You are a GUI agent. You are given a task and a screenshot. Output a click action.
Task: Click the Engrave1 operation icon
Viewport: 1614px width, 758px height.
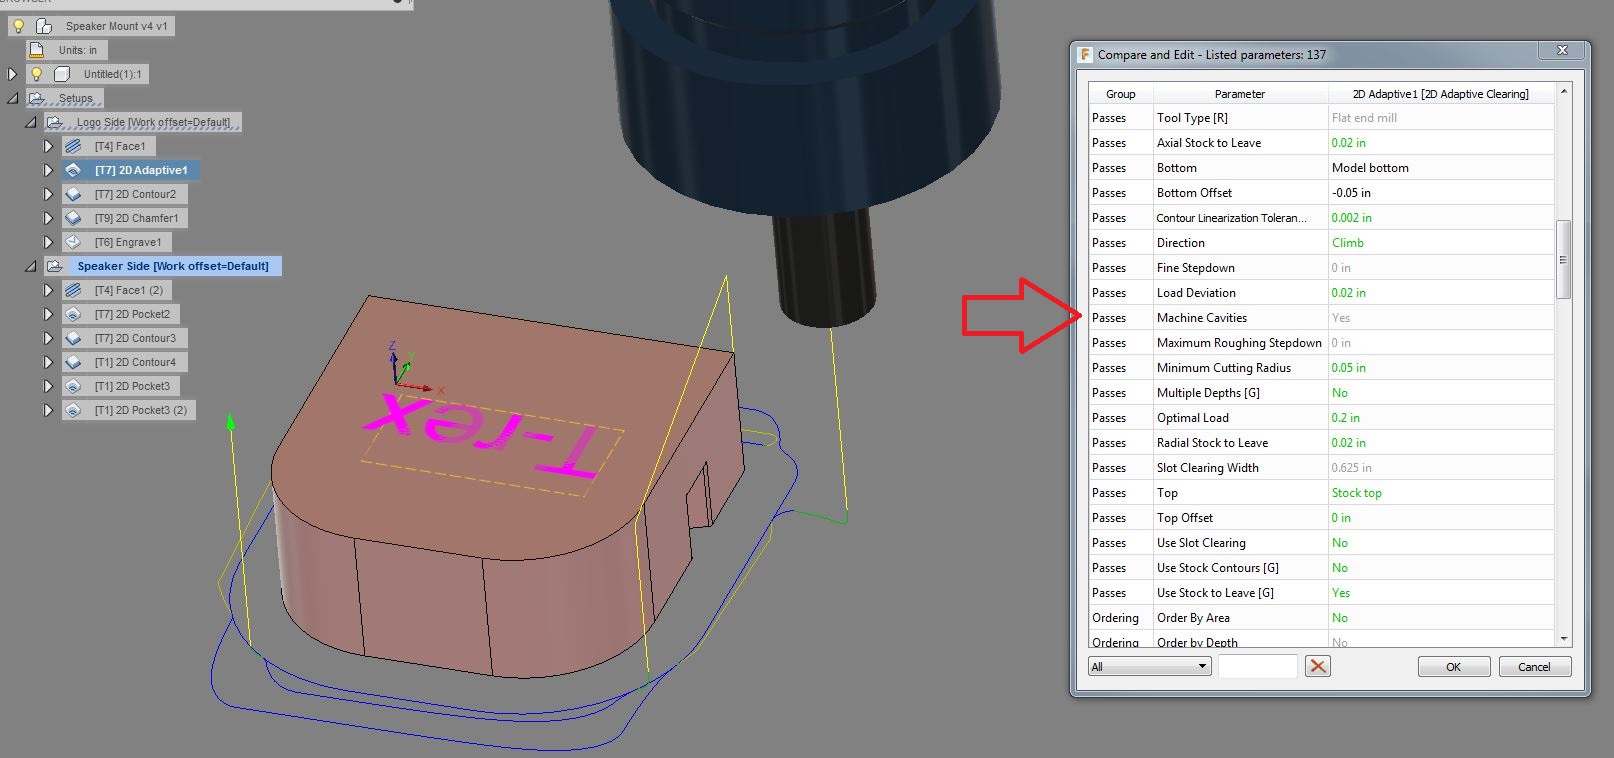click(x=73, y=242)
